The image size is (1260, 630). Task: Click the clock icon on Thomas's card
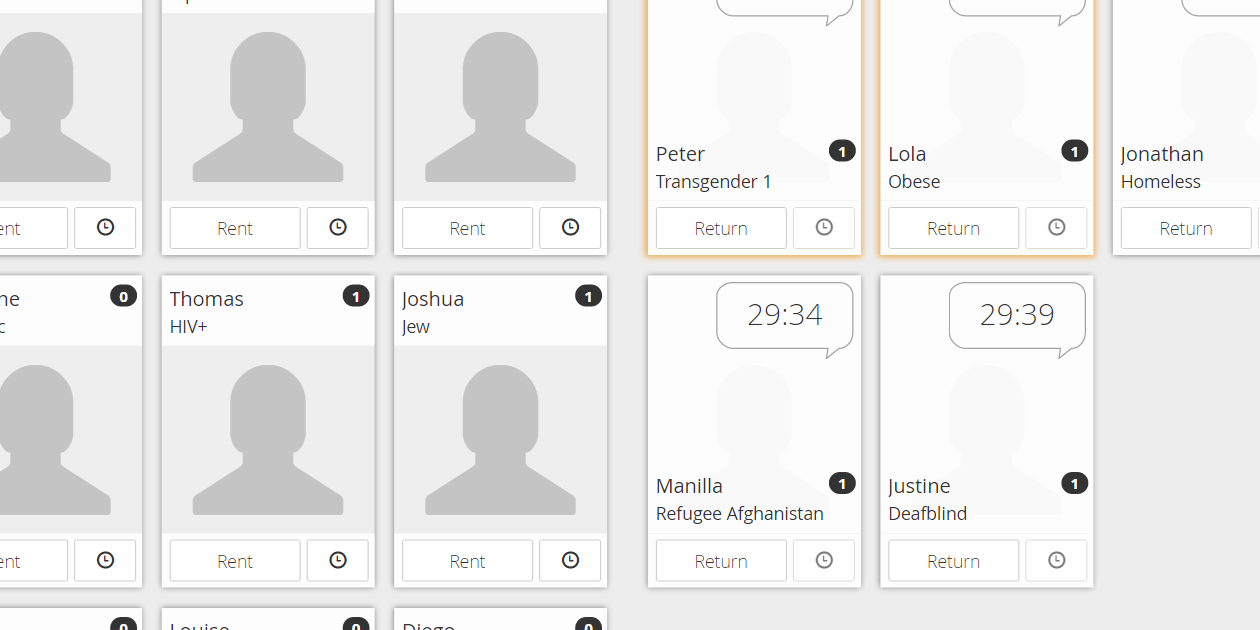coord(338,561)
